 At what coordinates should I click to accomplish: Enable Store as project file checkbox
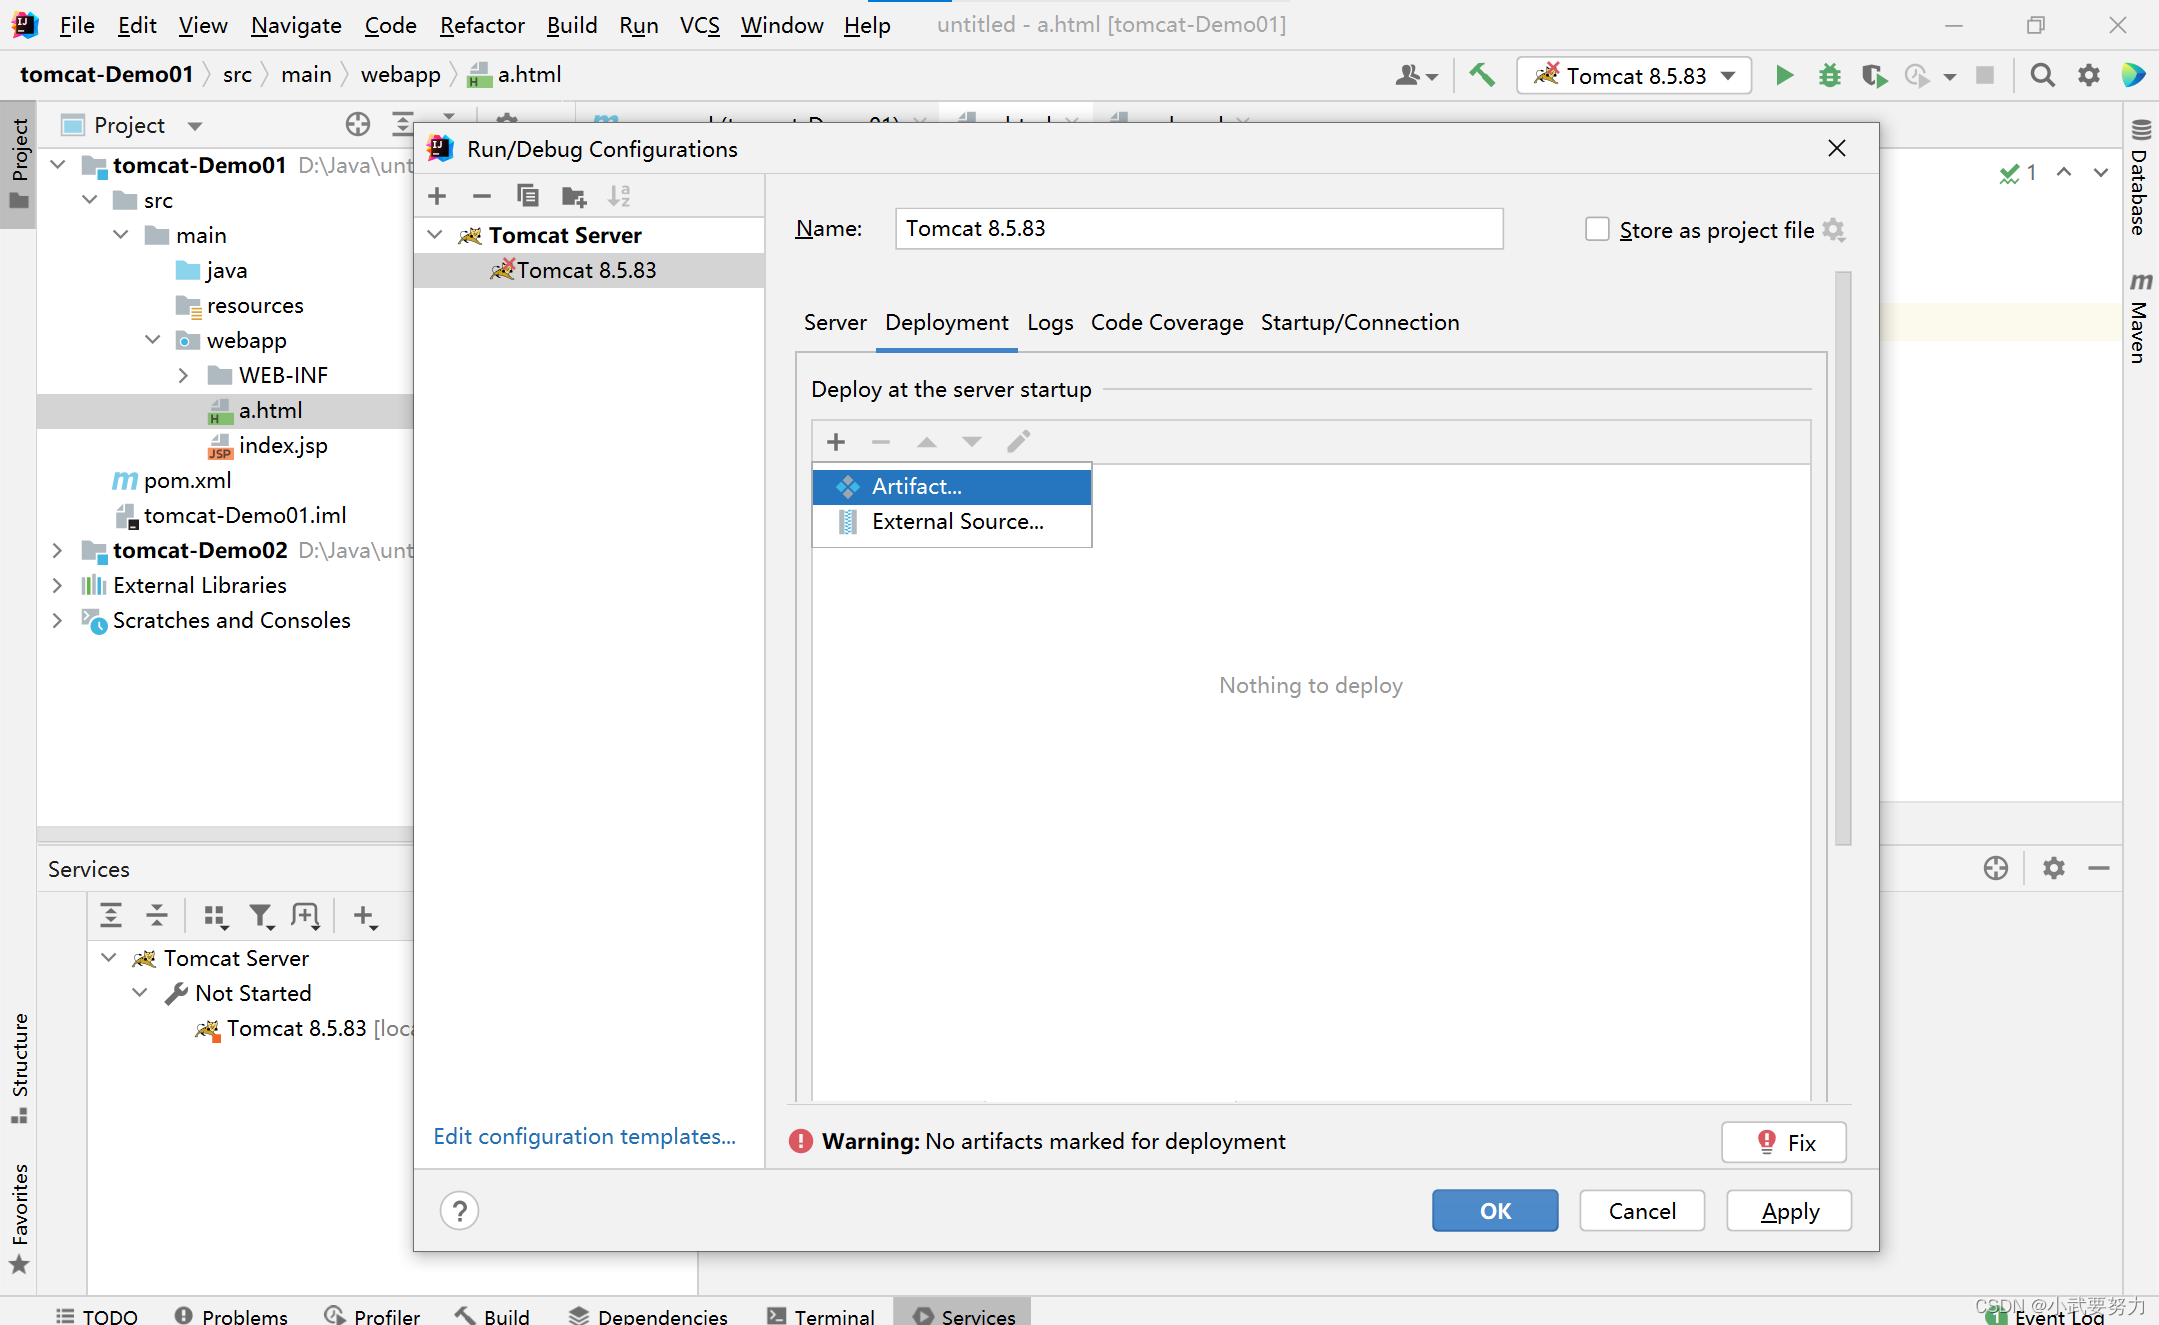pos(1597,230)
